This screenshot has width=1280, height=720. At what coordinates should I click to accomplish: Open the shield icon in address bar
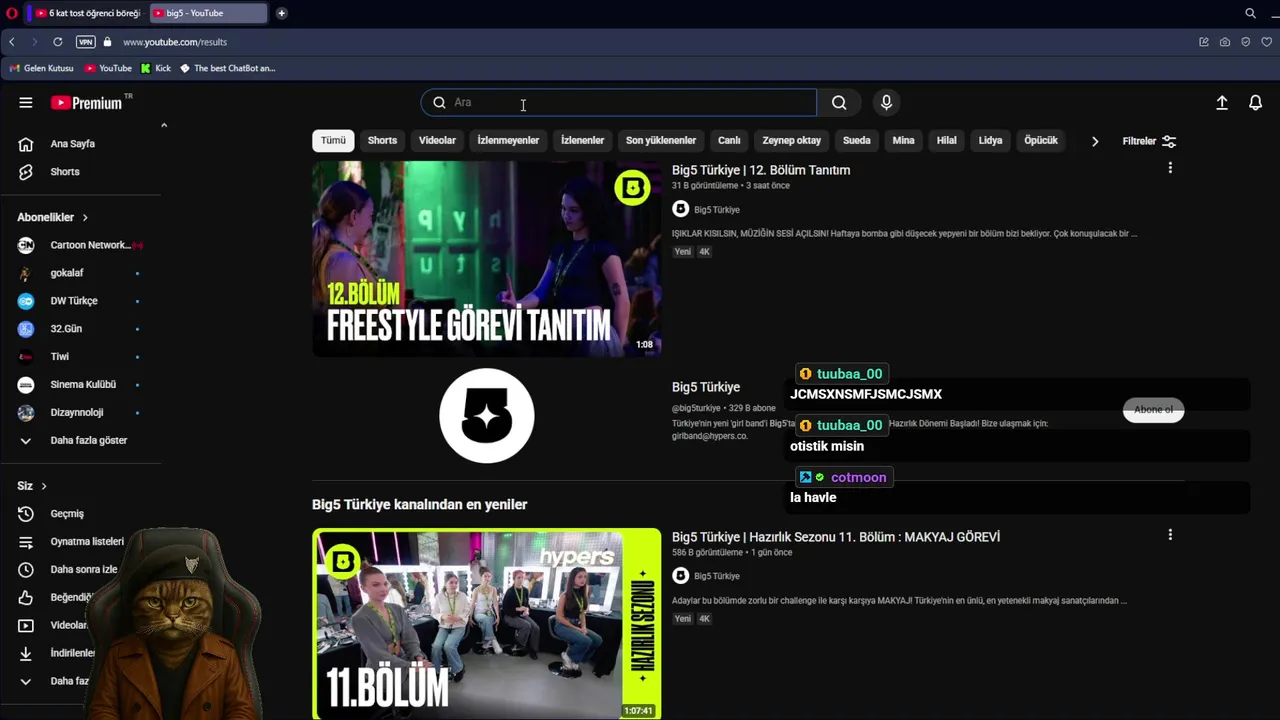(1245, 42)
